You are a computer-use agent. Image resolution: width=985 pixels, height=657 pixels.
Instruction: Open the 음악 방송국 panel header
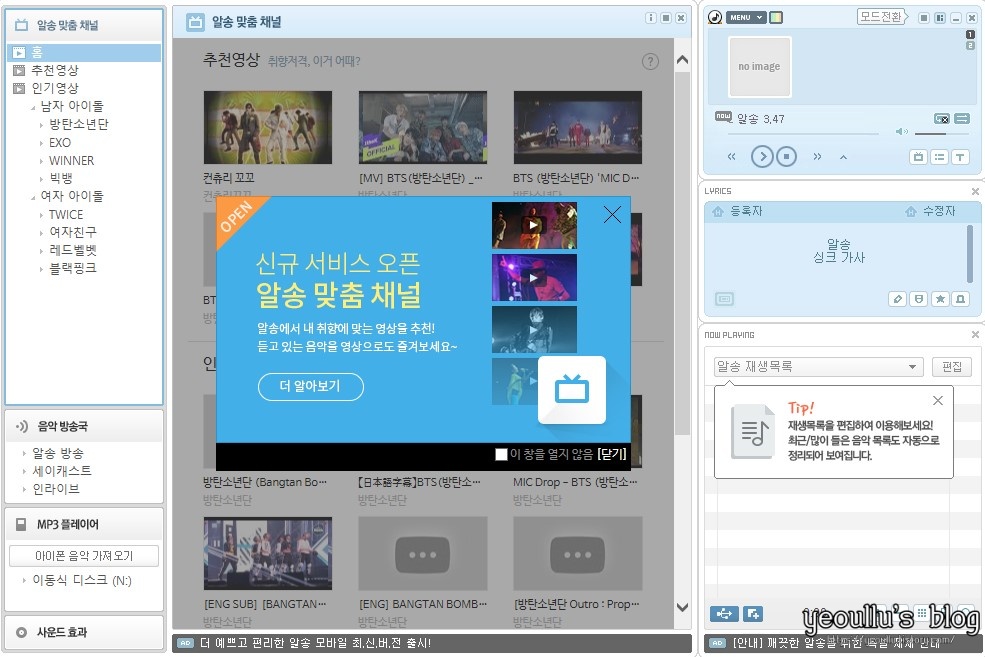click(84, 426)
